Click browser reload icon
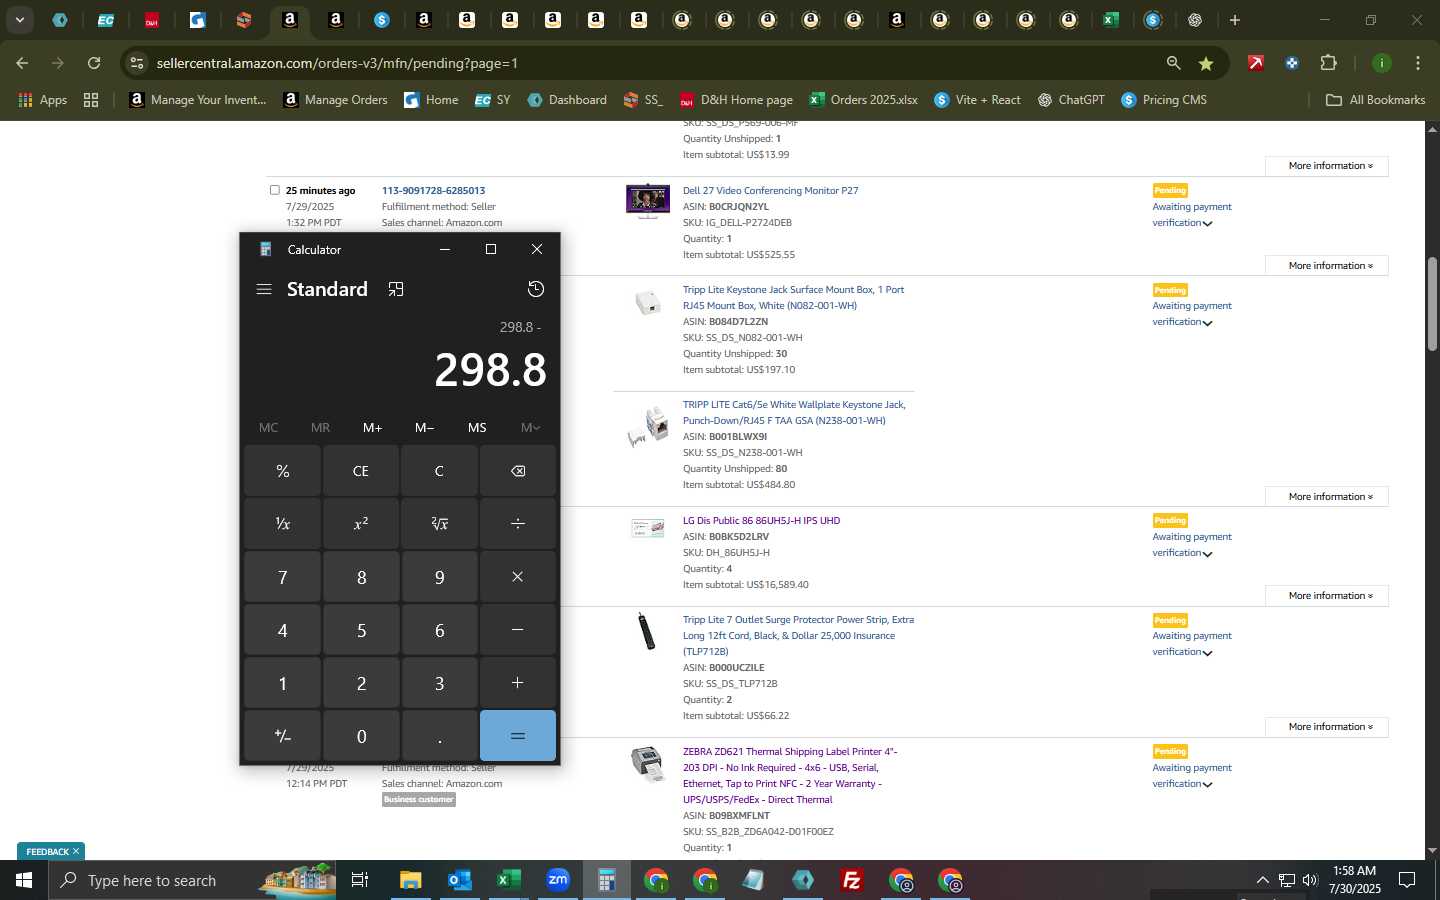This screenshot has height=900, width=1440. click(94, 63)
